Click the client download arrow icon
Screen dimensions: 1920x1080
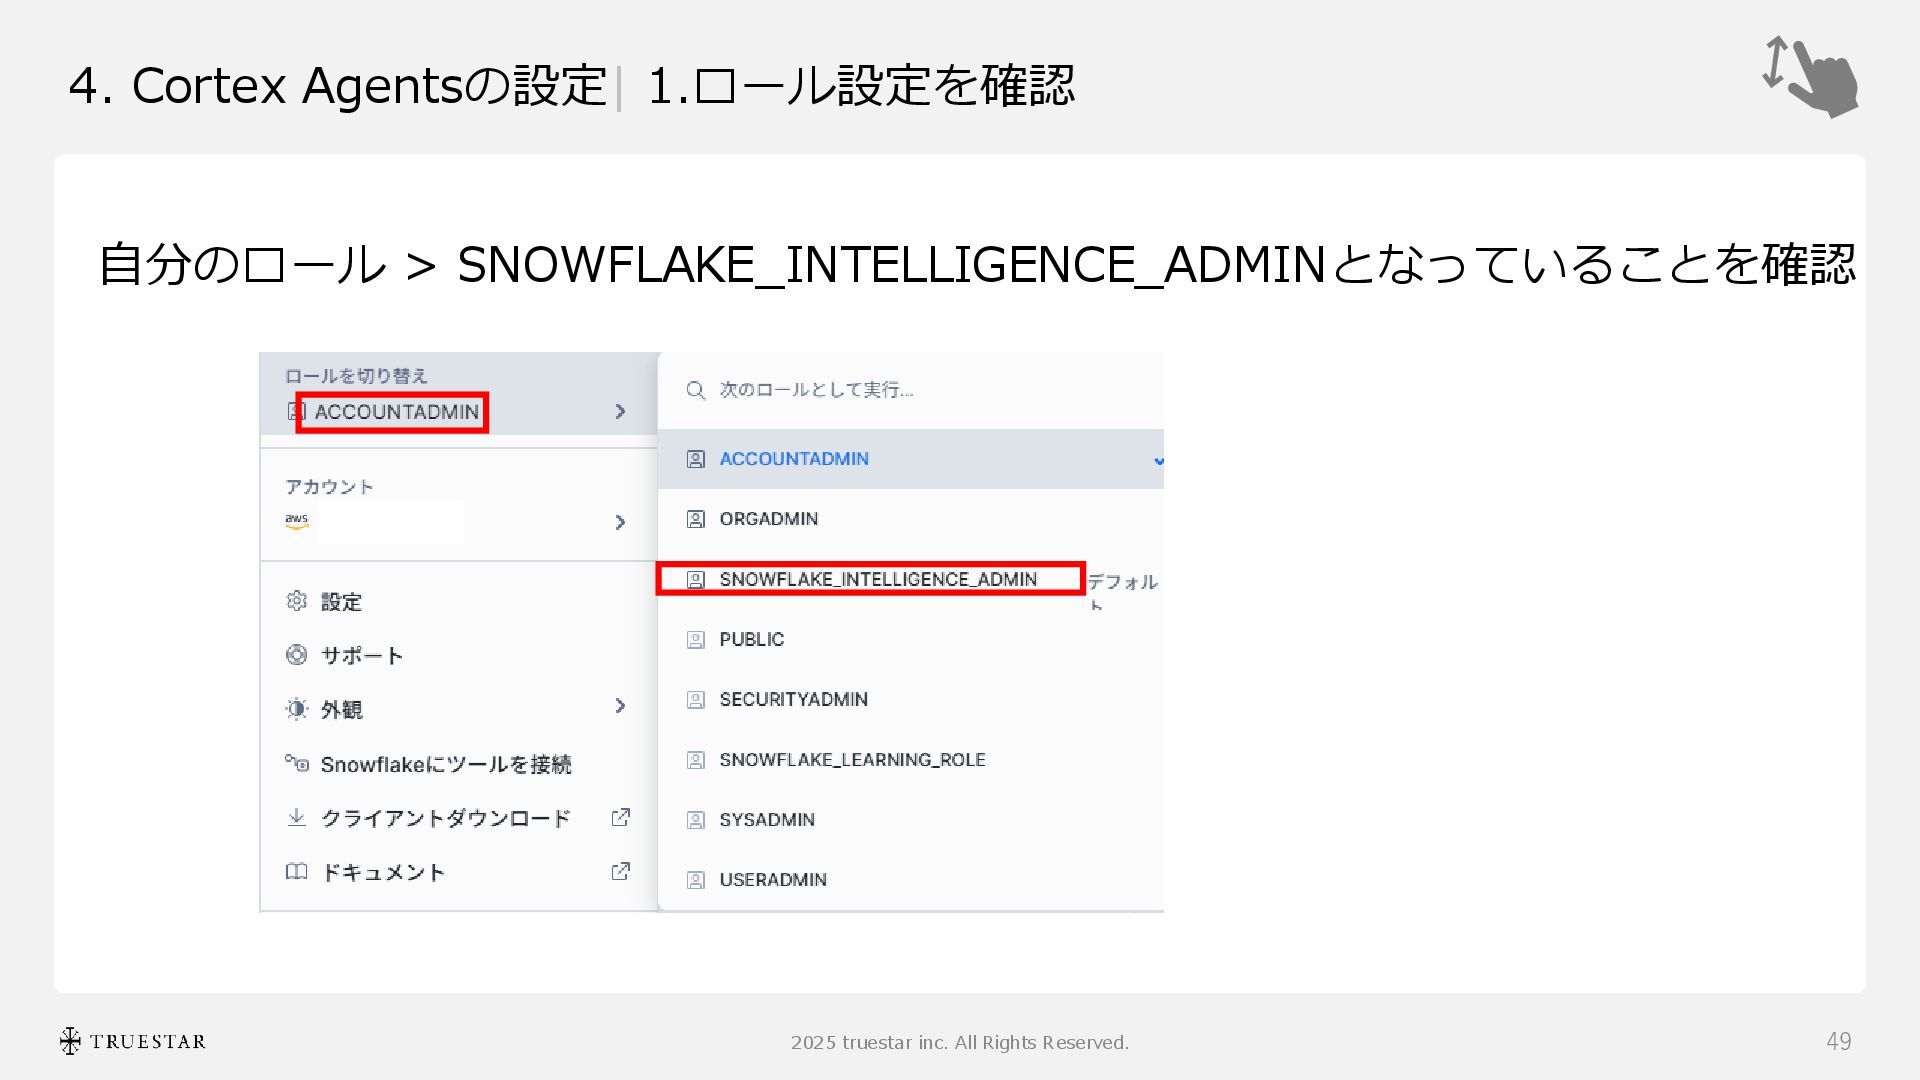pyautogui.click(x=296, y=817)
